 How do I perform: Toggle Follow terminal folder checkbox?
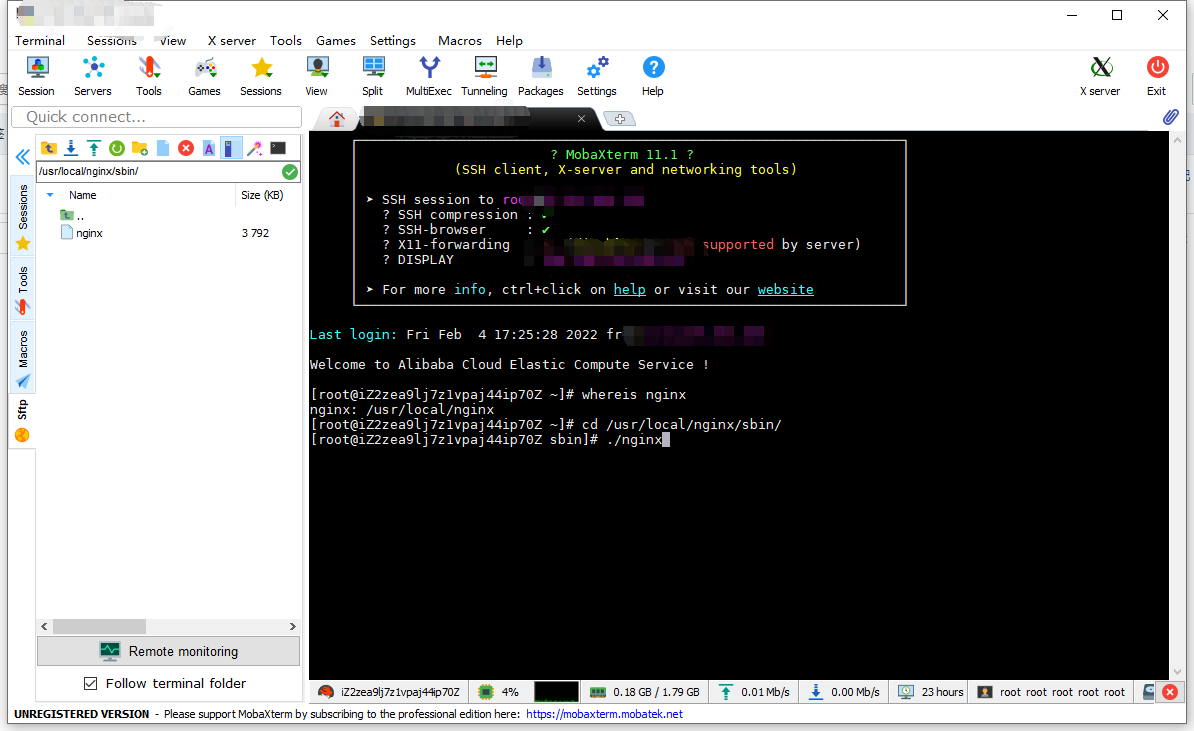coord(91,684)
